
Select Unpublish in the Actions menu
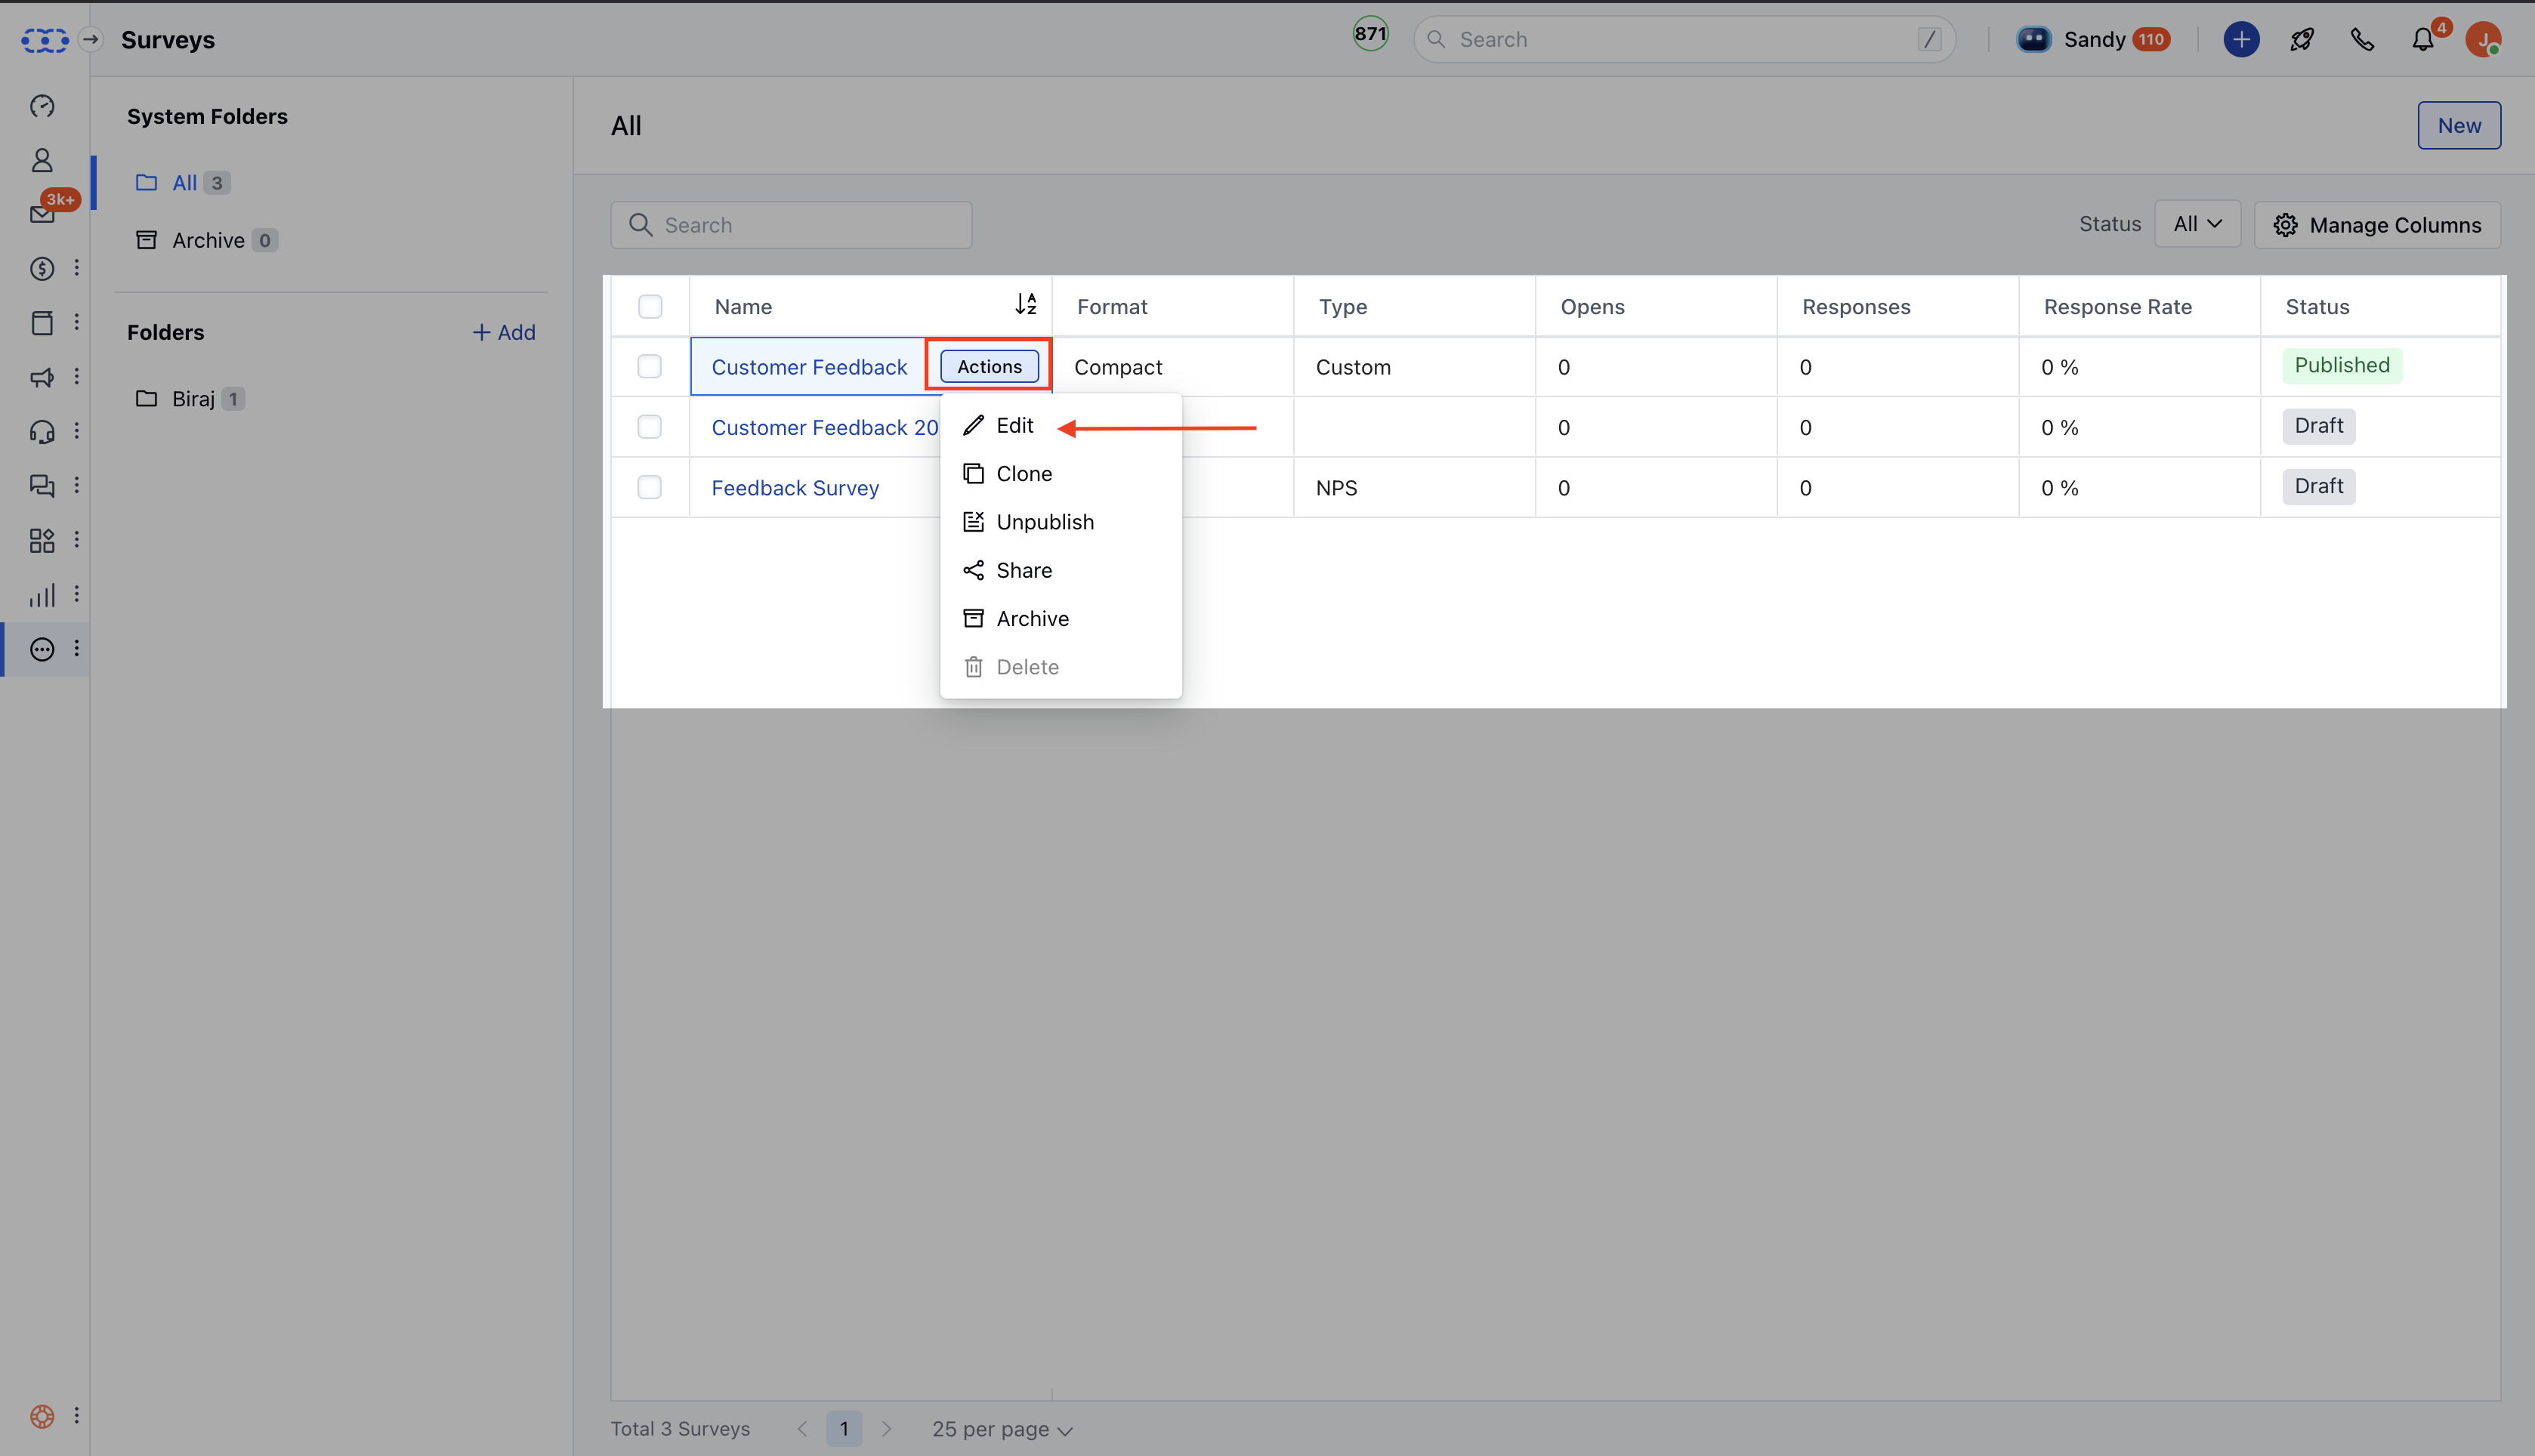[x=1043, y=521]
